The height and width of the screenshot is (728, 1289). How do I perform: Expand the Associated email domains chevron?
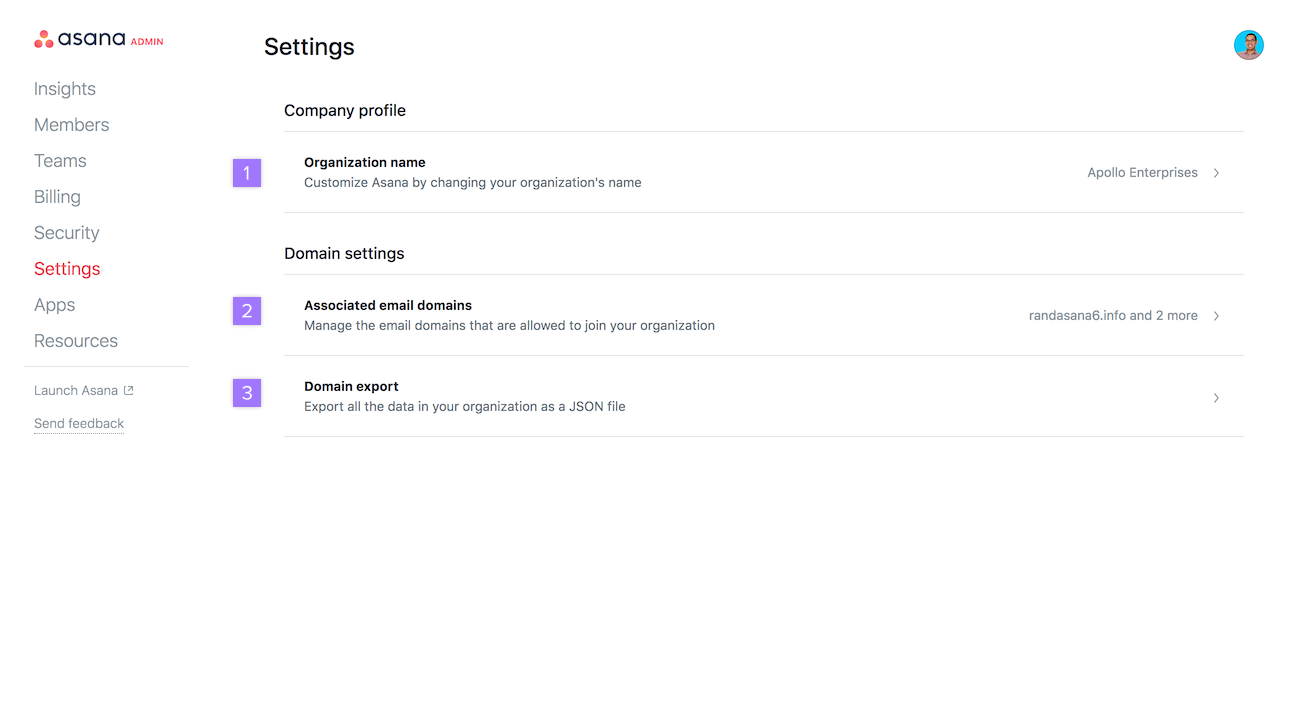[1216, 316]
